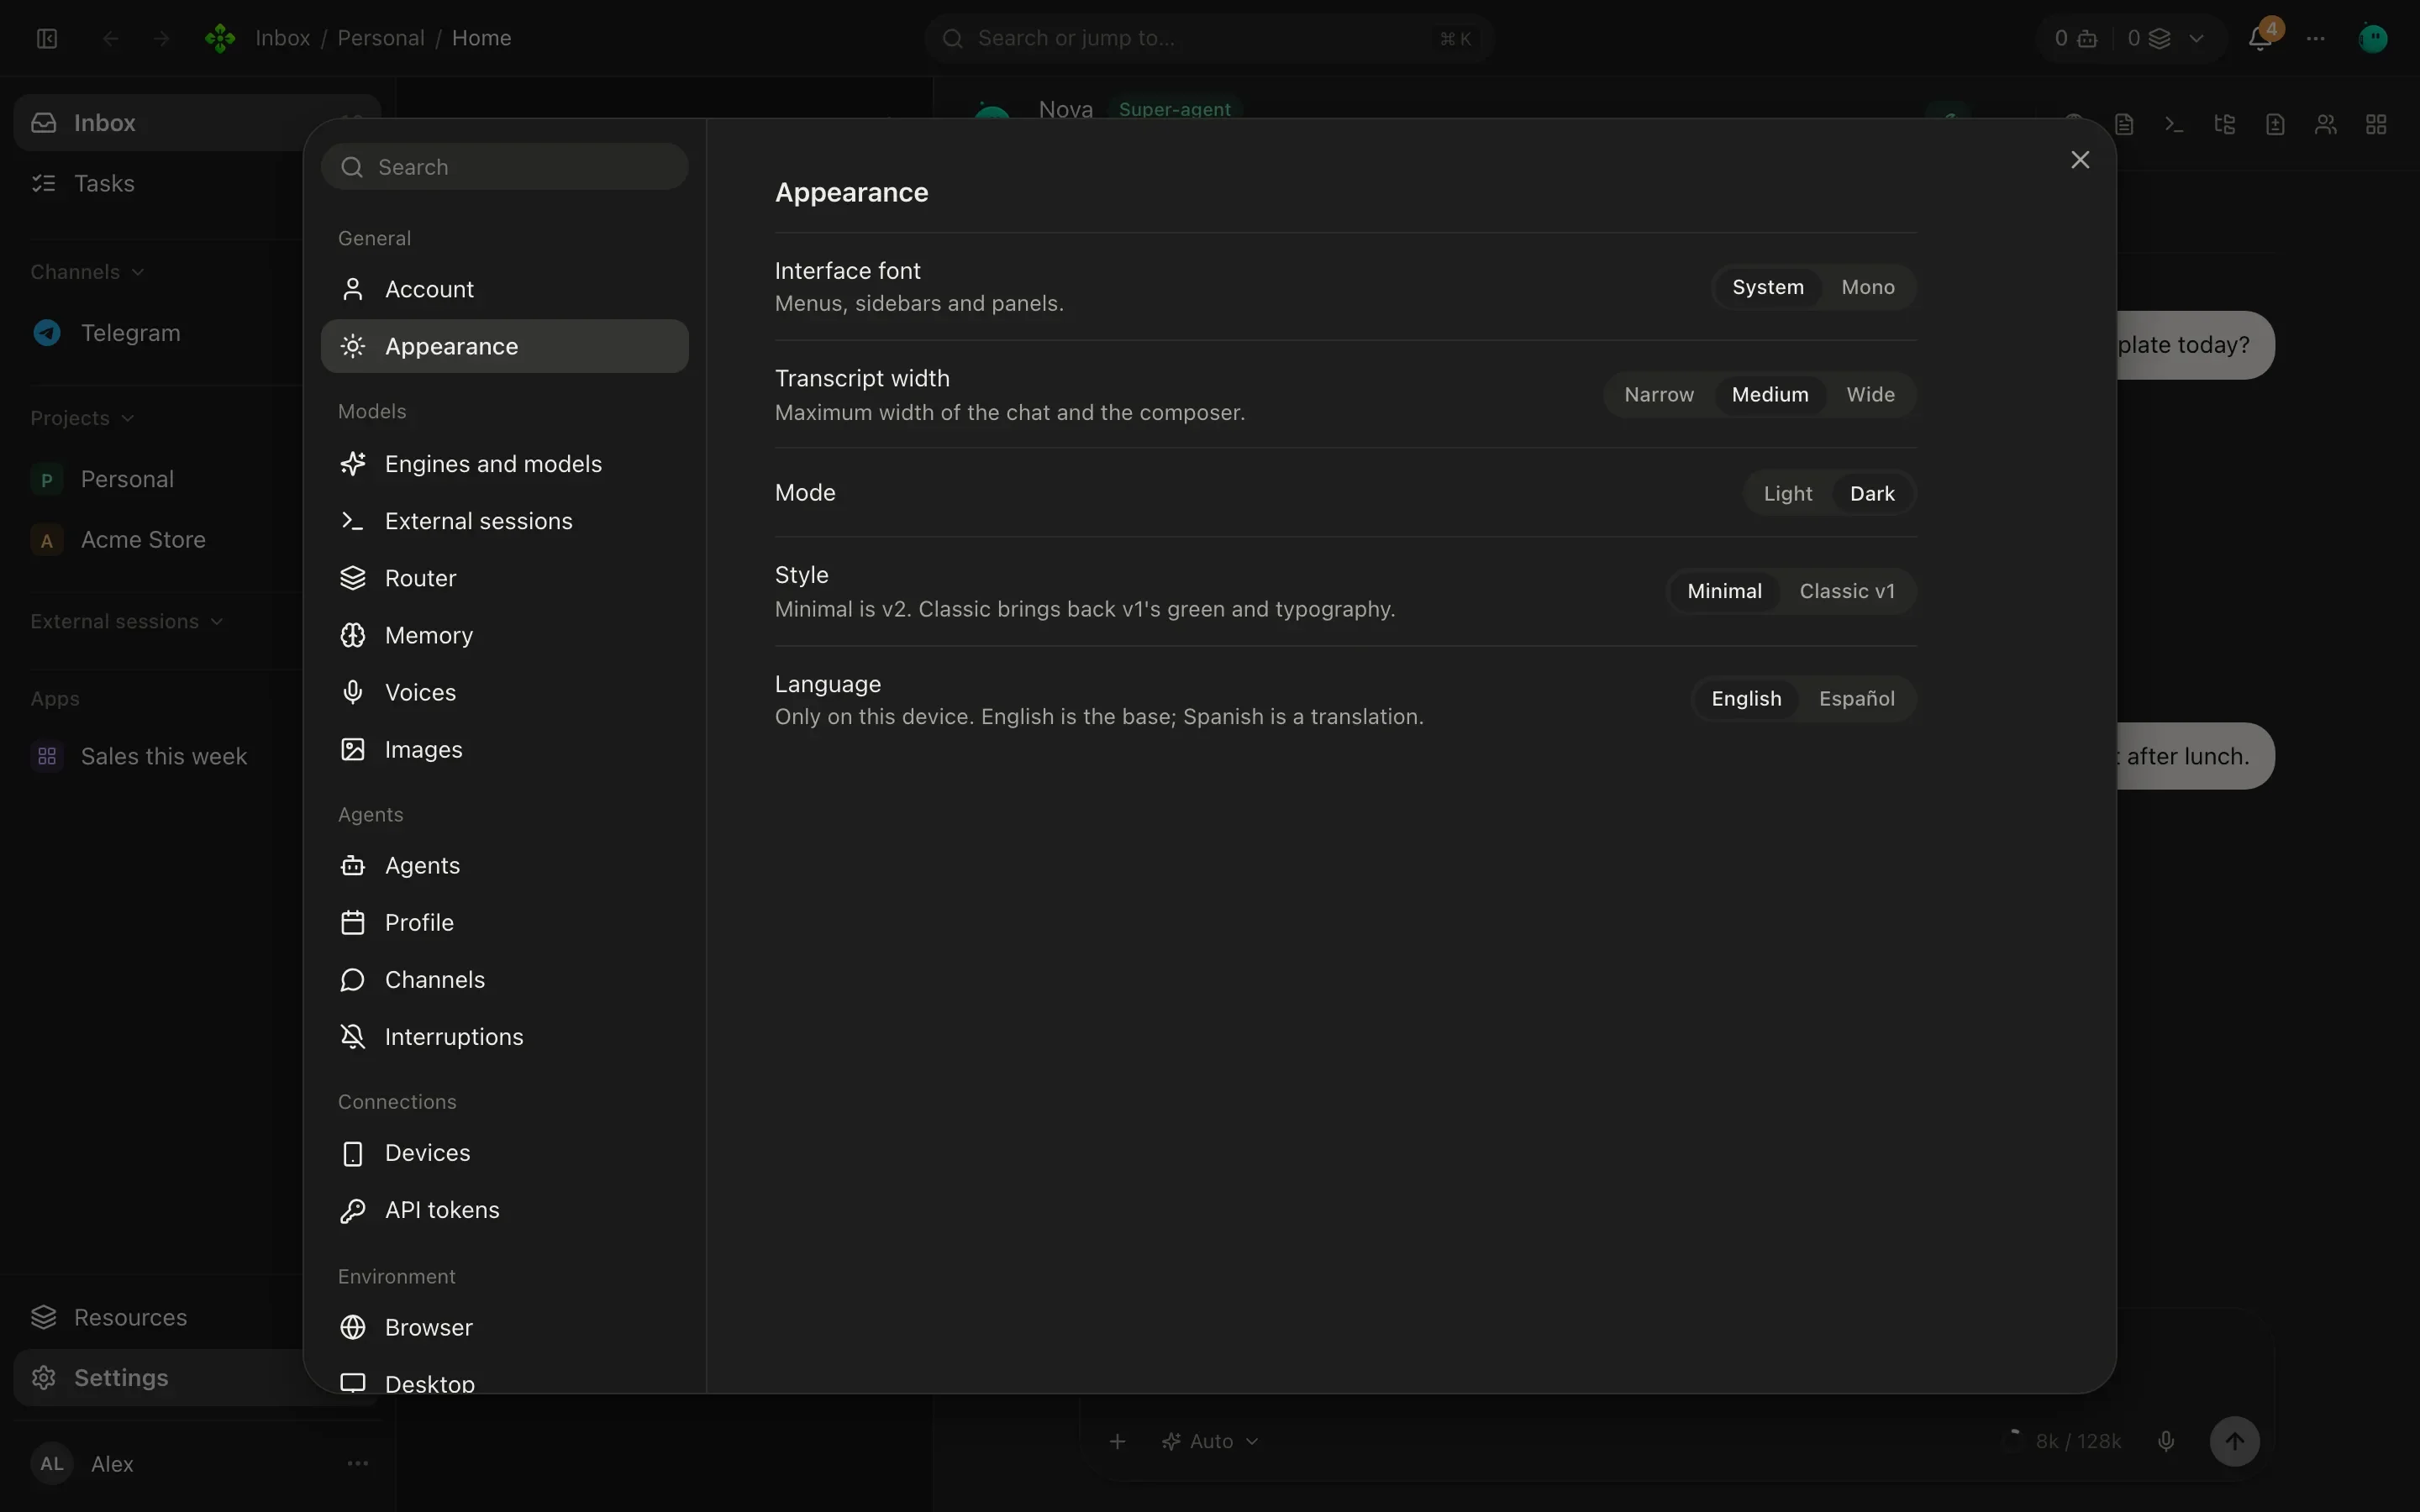2420x1512 pixels.
Task: Open Account settings
Action: [504, 289]
